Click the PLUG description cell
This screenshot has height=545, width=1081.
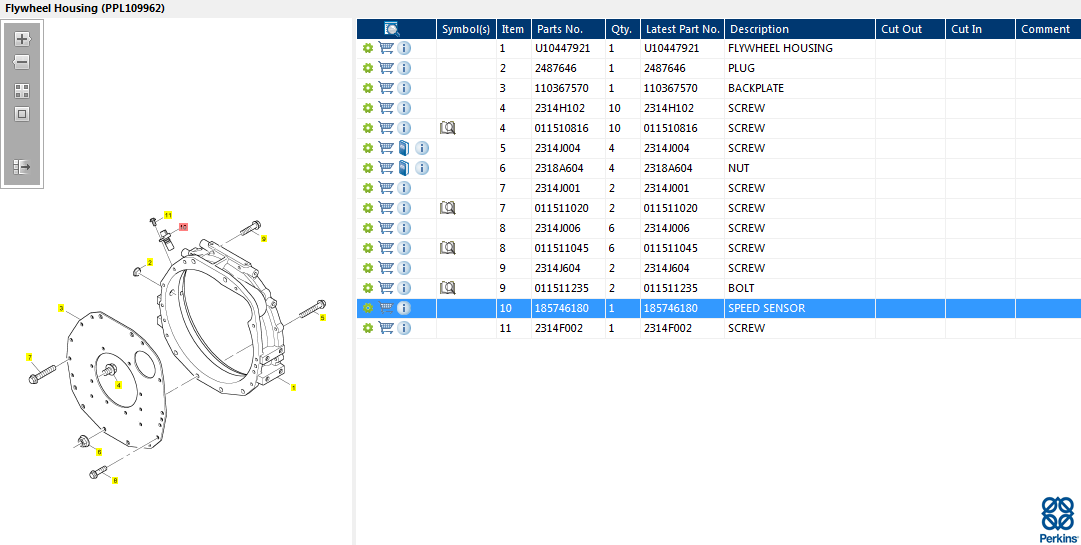click(x=741, y=68)
